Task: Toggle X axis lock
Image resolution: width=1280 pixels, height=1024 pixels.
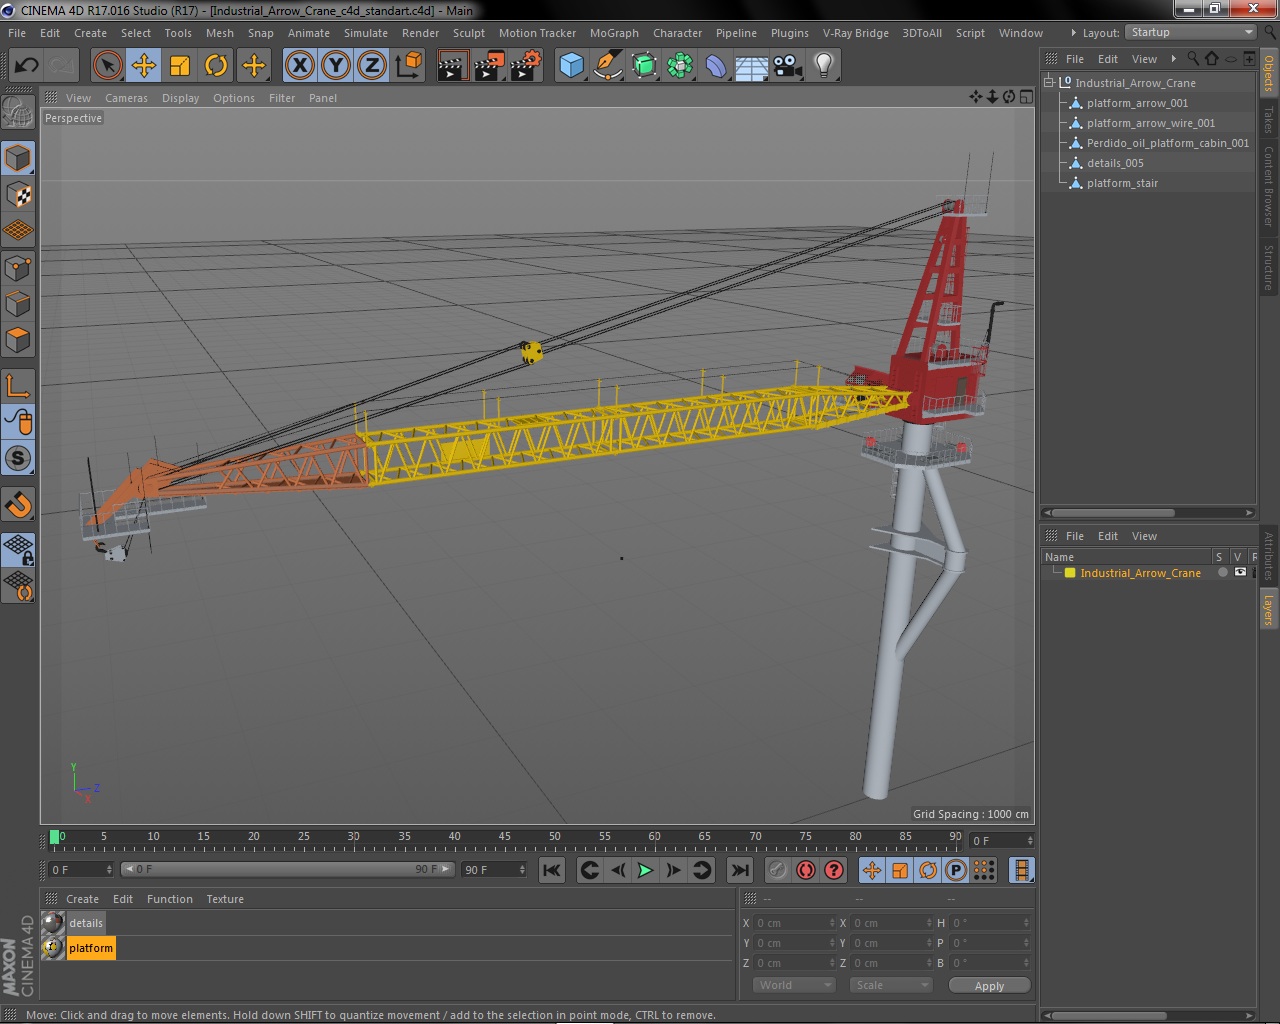Action: click(x=299, y=66)
